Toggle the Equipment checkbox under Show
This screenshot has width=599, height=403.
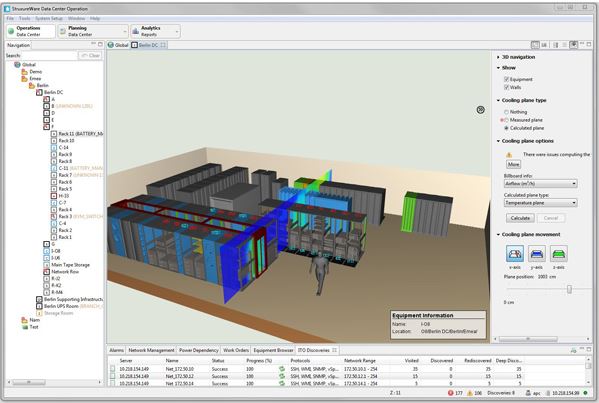pyautogui.click(x=506, y=79)
